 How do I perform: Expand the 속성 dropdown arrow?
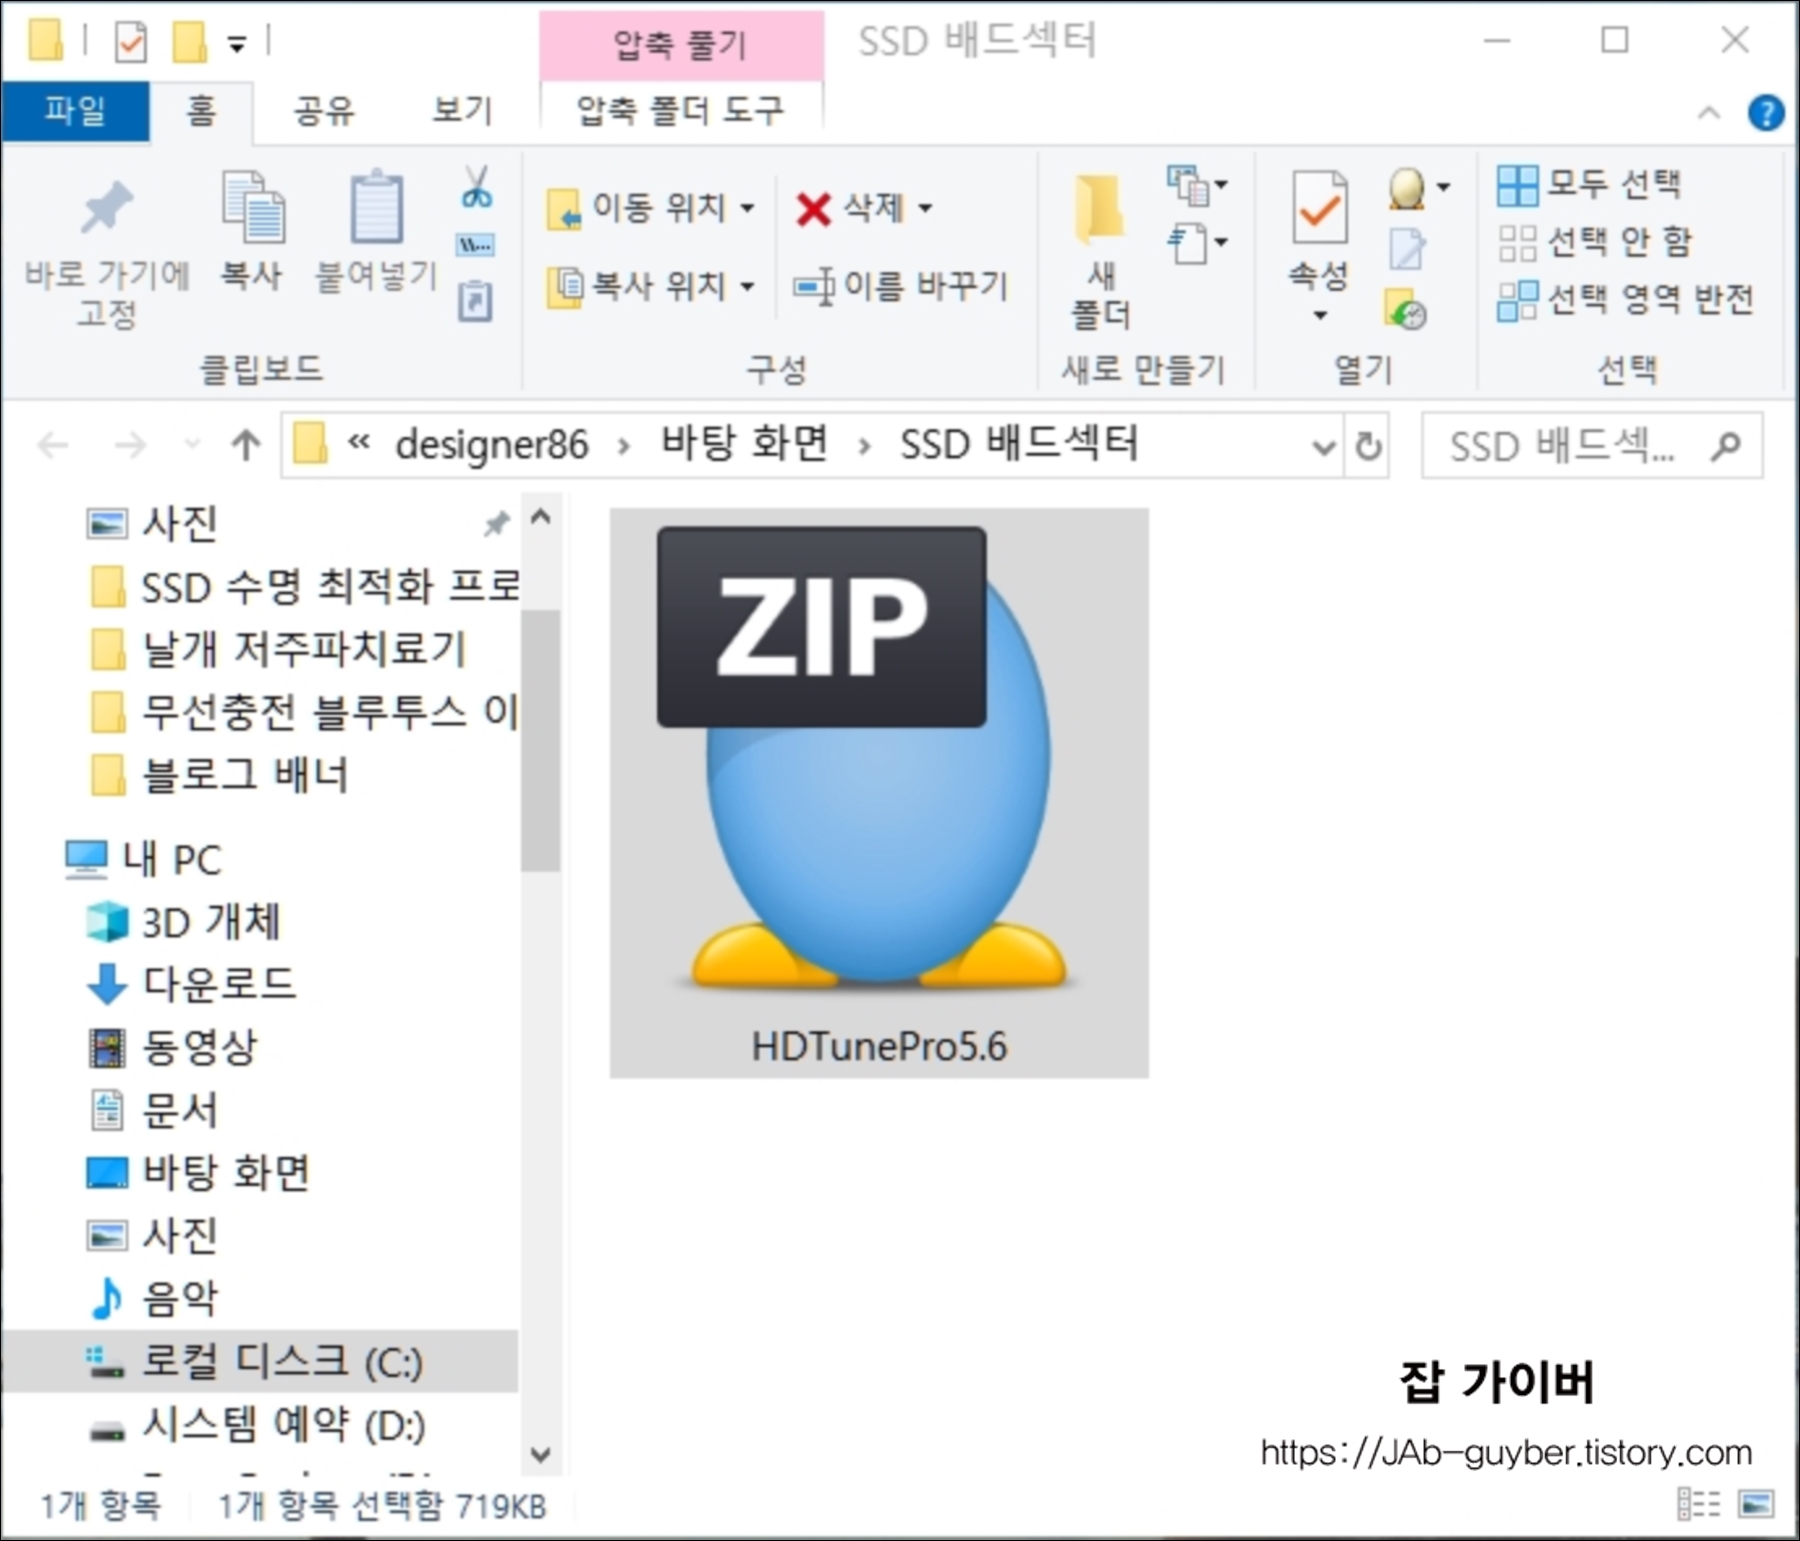pos(1320,315)
